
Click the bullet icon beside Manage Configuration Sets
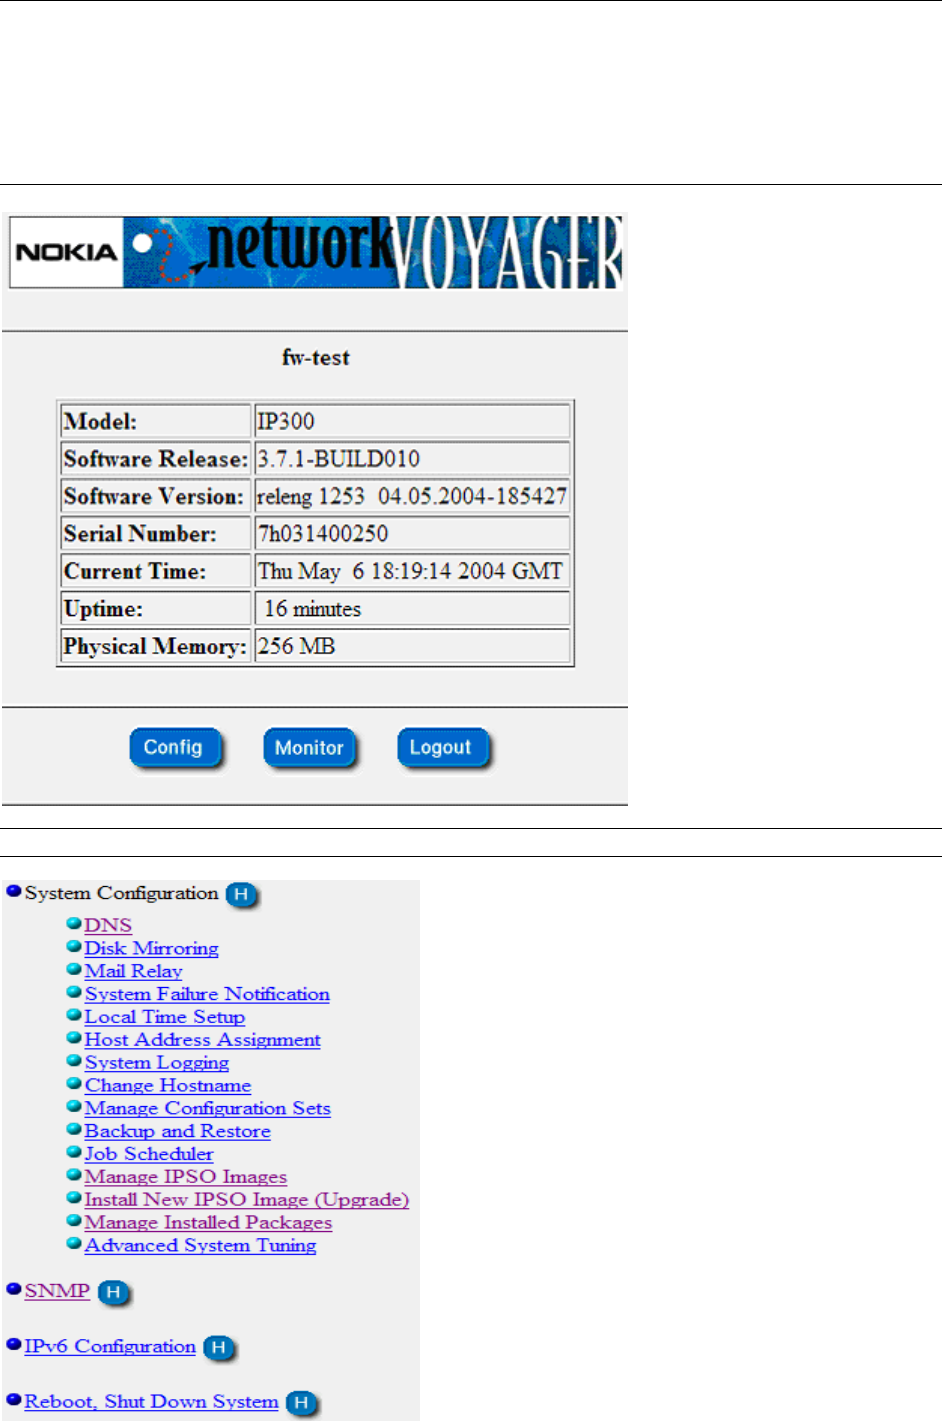74,1106
